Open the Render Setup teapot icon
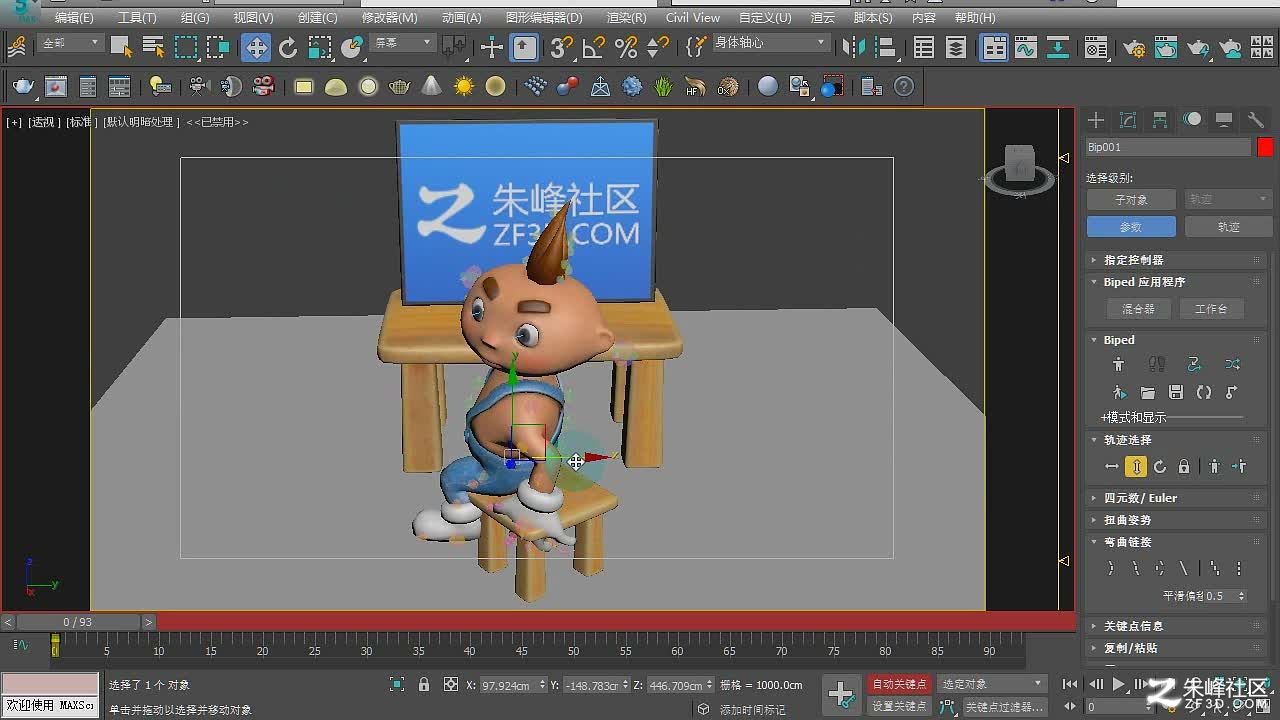The height and width of the screenshot is (720, 1280). (1134, 47)
